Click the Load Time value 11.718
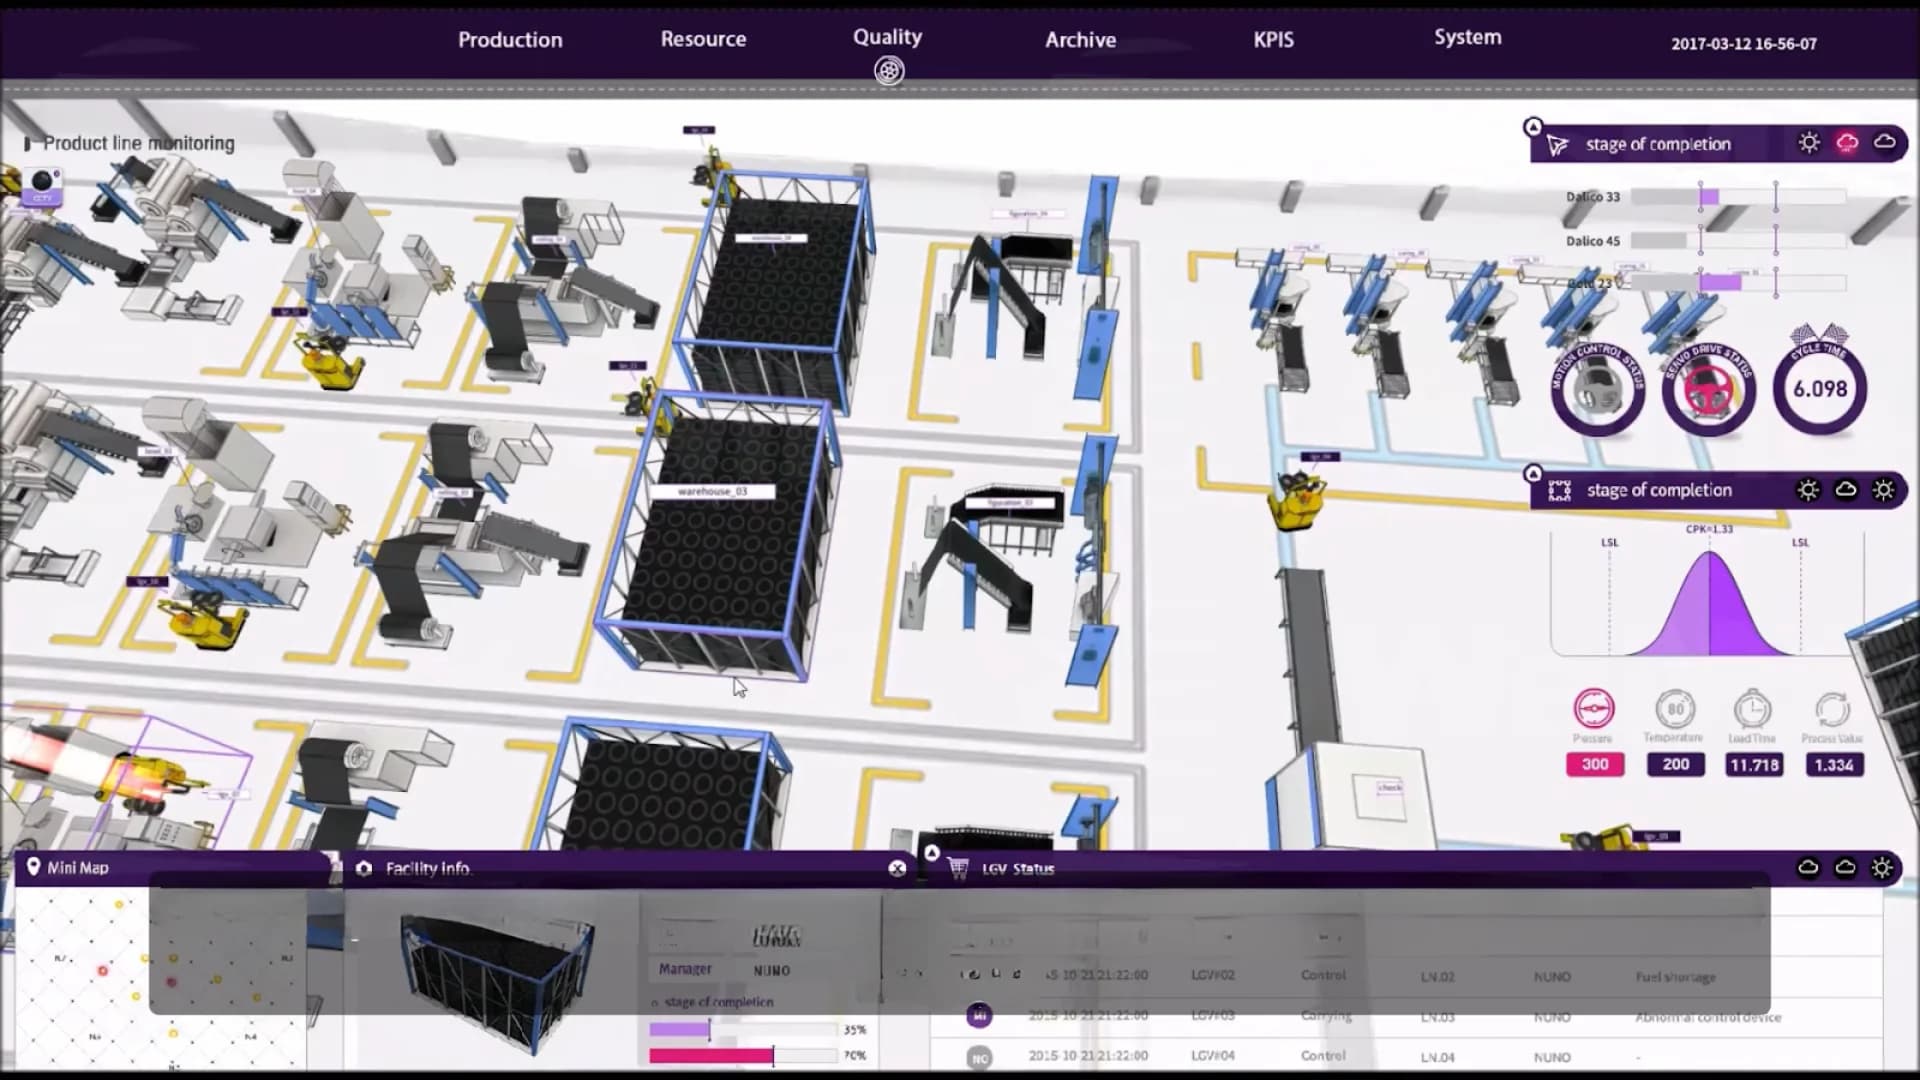Screen dimensions: 1920x1080 point(1754,765)
